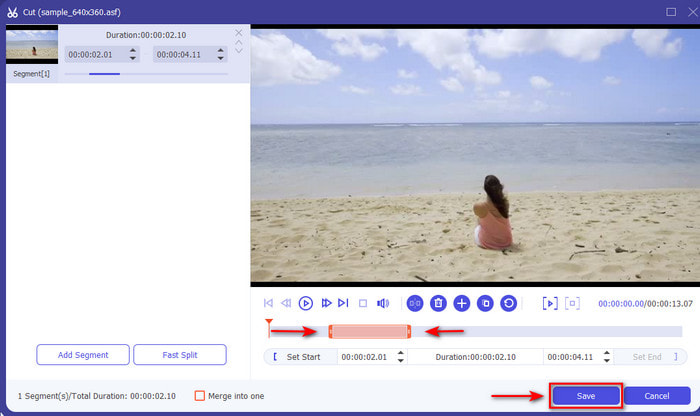Edit bottom end time field 00:00:04.11
Screen dimensions: 700x416
pos(573,357)
